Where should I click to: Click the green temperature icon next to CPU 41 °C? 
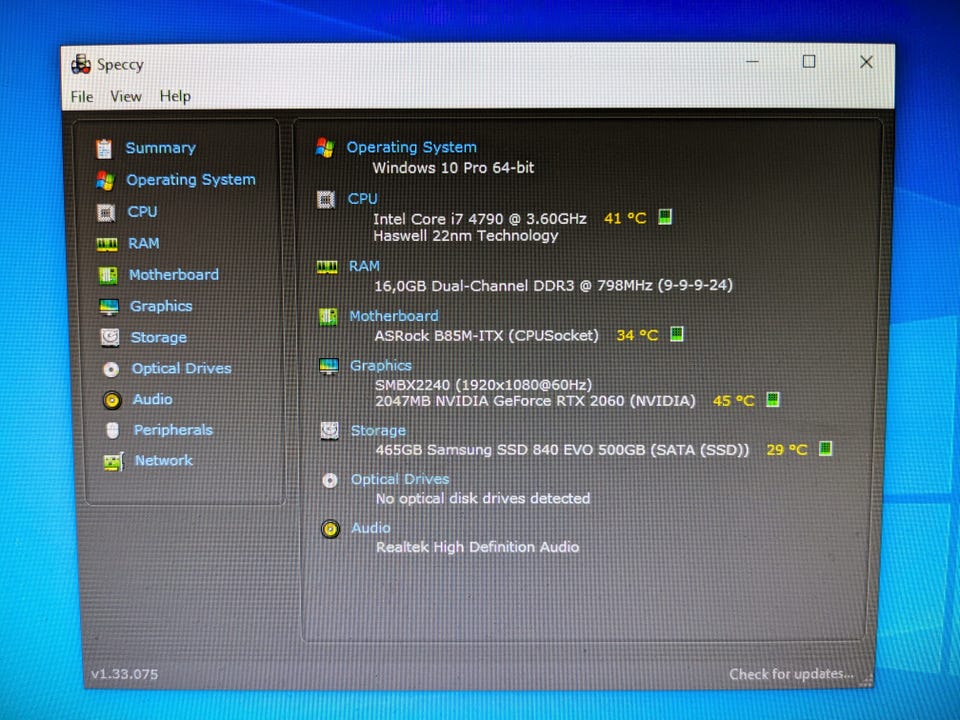click(x=665, y=217)
